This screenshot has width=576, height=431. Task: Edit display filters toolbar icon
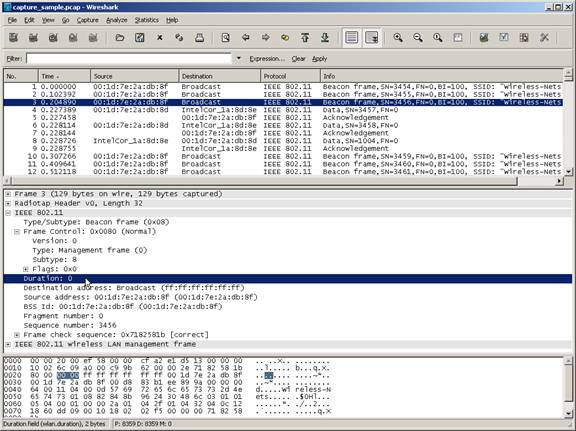click(504, 37)
